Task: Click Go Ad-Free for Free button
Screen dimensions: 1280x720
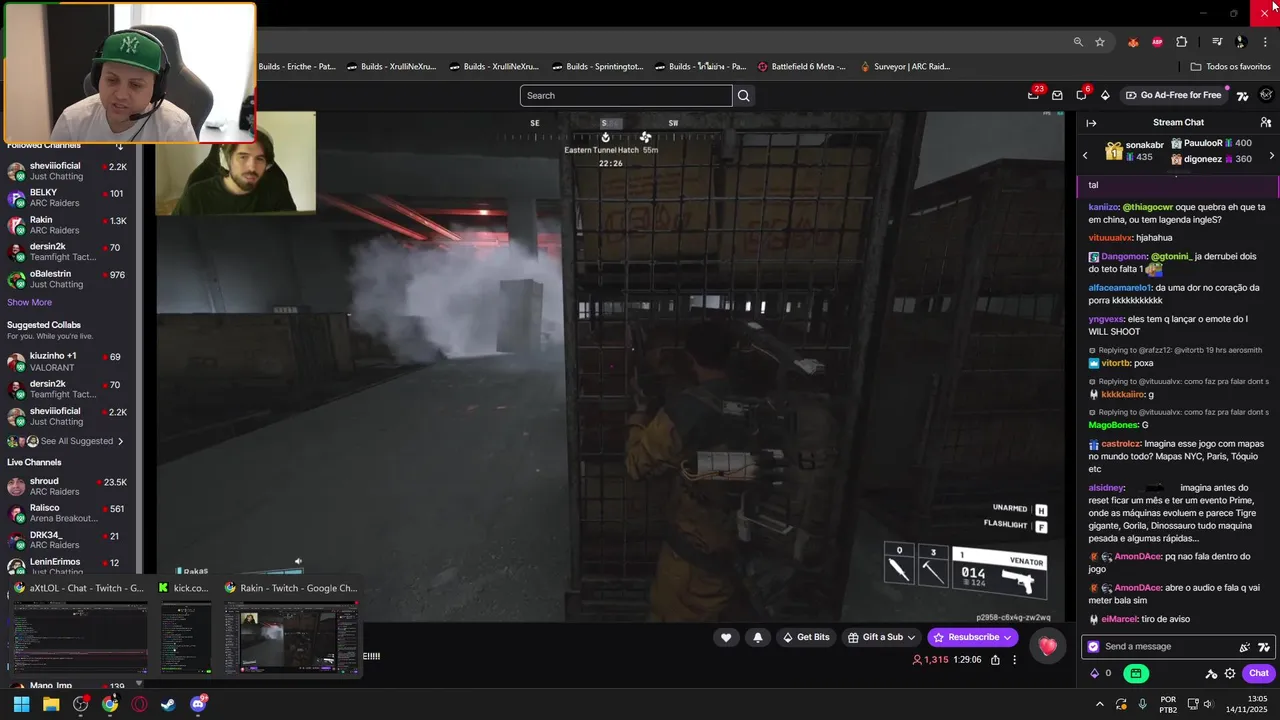Action: (x=1173, y=95)
